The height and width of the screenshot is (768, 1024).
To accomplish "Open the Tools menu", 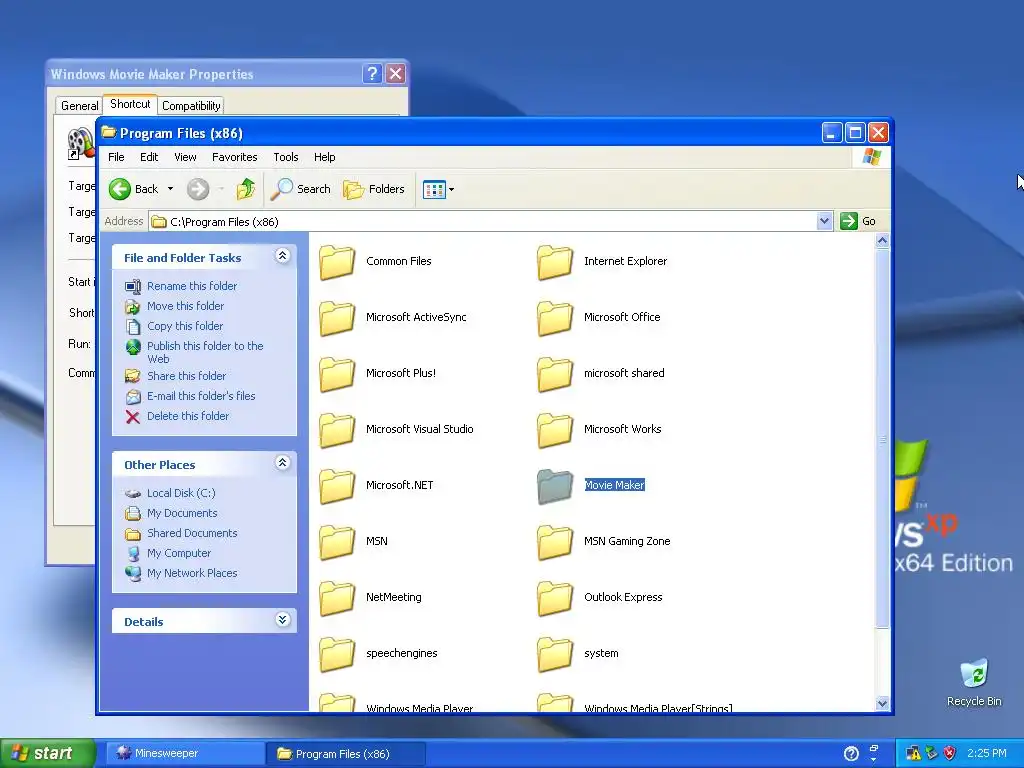I will coord(286,157).
